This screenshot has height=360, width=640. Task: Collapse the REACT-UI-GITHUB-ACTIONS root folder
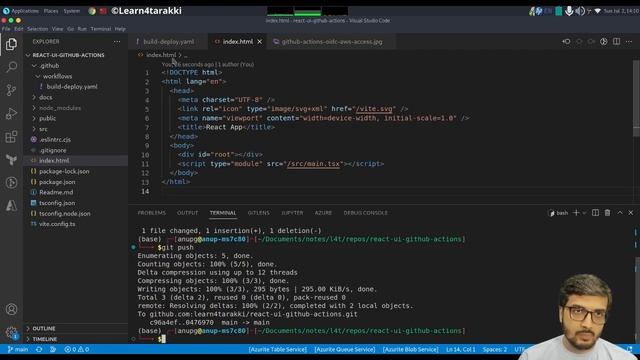click(68, 55)
